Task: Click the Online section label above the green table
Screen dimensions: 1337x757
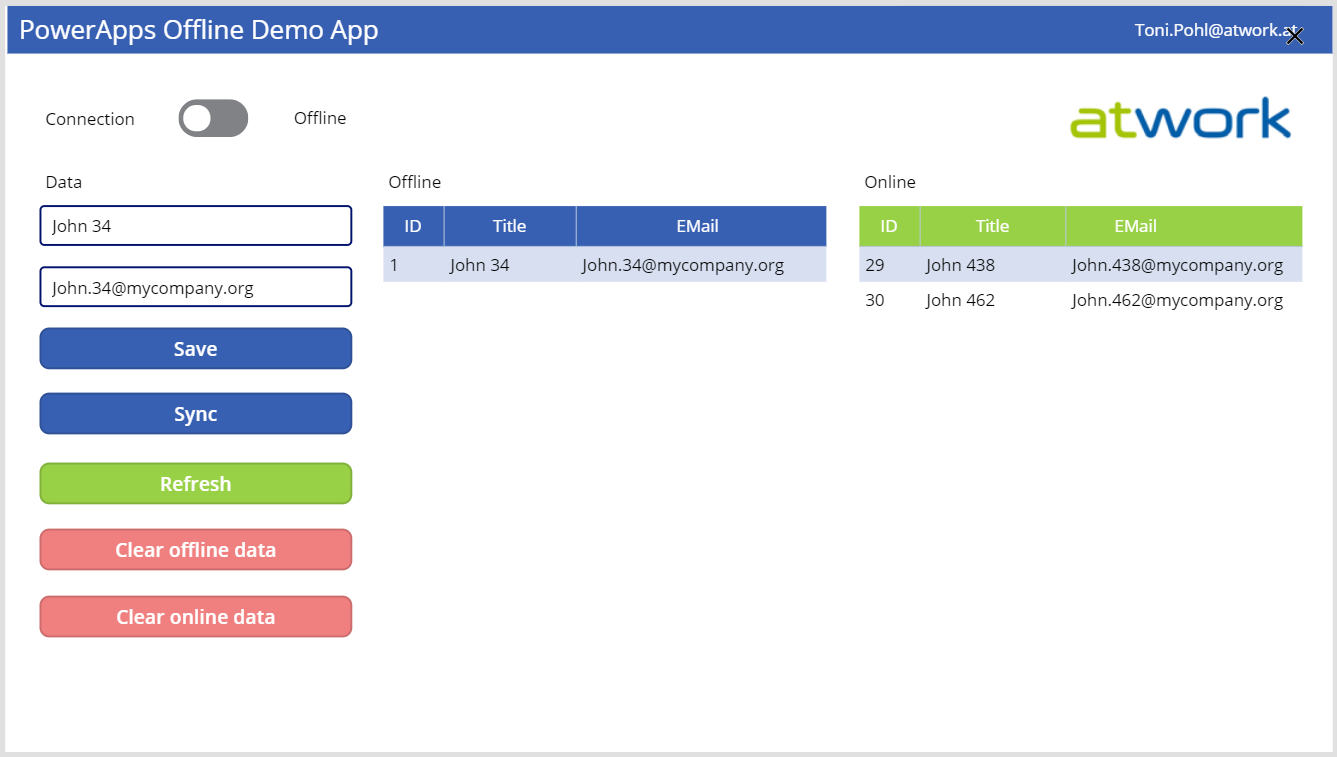Action: click(890, 182)
